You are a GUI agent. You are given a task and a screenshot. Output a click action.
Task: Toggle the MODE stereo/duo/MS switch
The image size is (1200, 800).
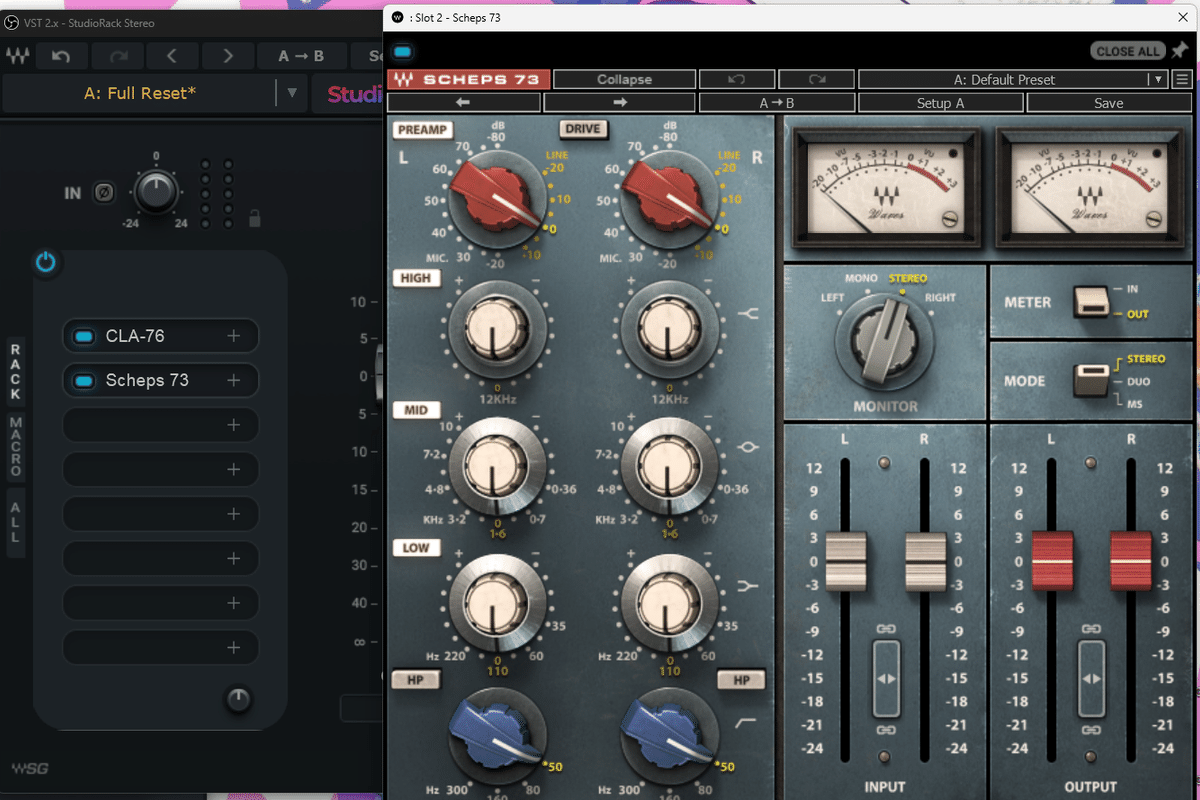tap(1091, 381)
